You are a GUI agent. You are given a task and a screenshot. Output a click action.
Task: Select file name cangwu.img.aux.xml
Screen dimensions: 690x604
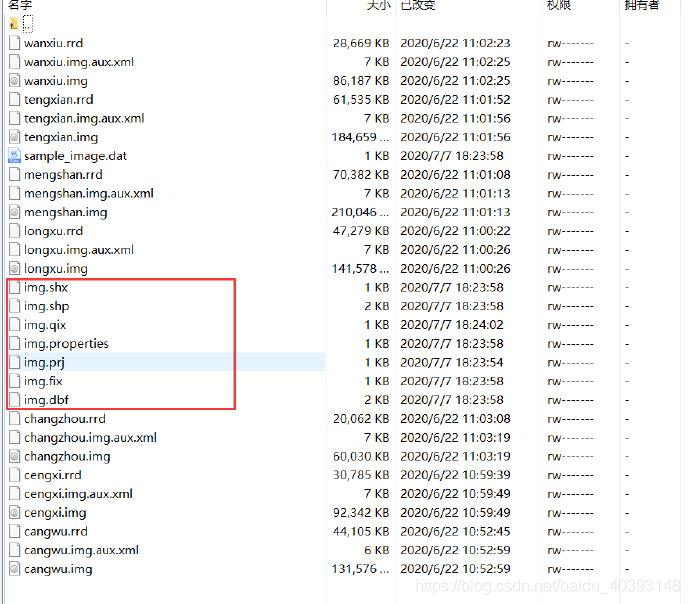click(81, 550)
